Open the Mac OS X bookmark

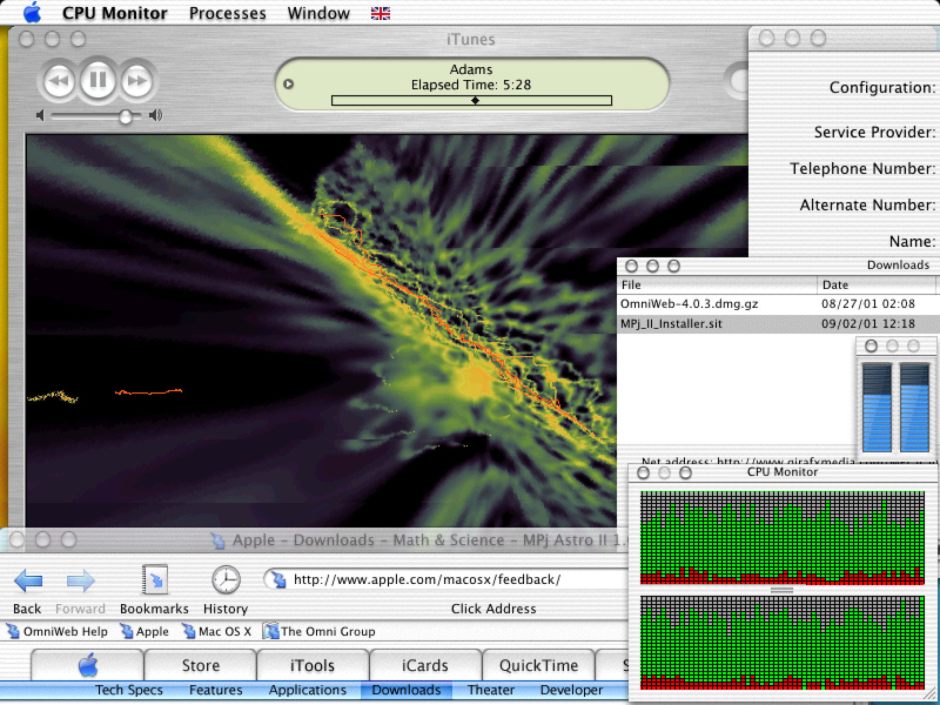[216, 631]
